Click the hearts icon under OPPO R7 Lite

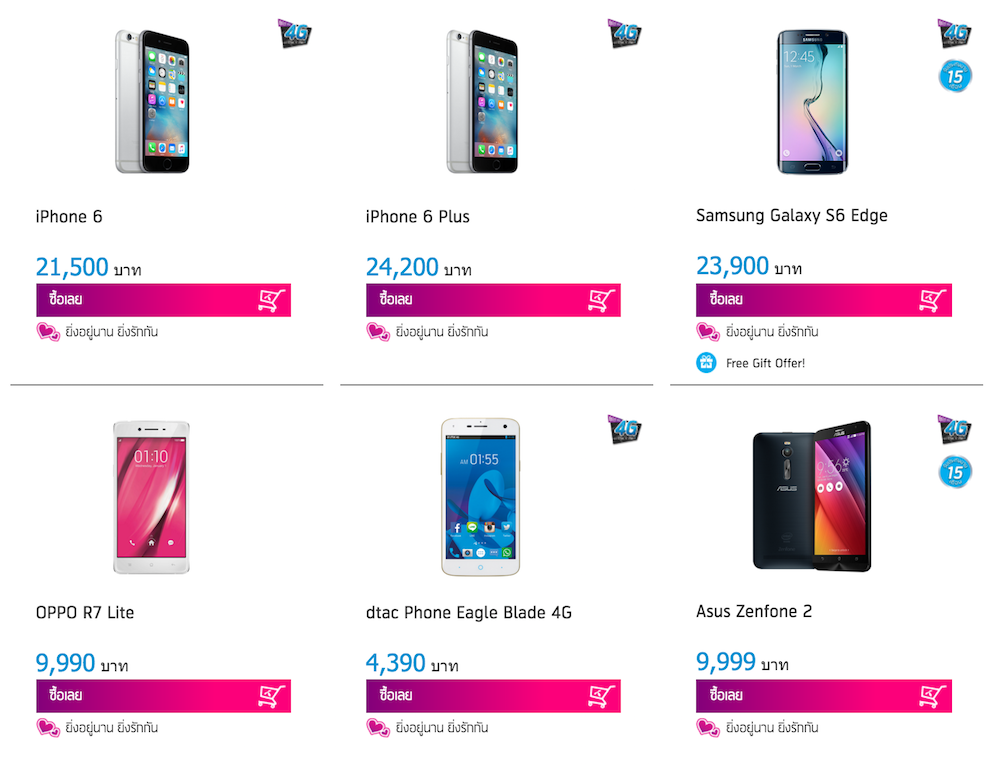pyautogui.click(x=49, y=727)
